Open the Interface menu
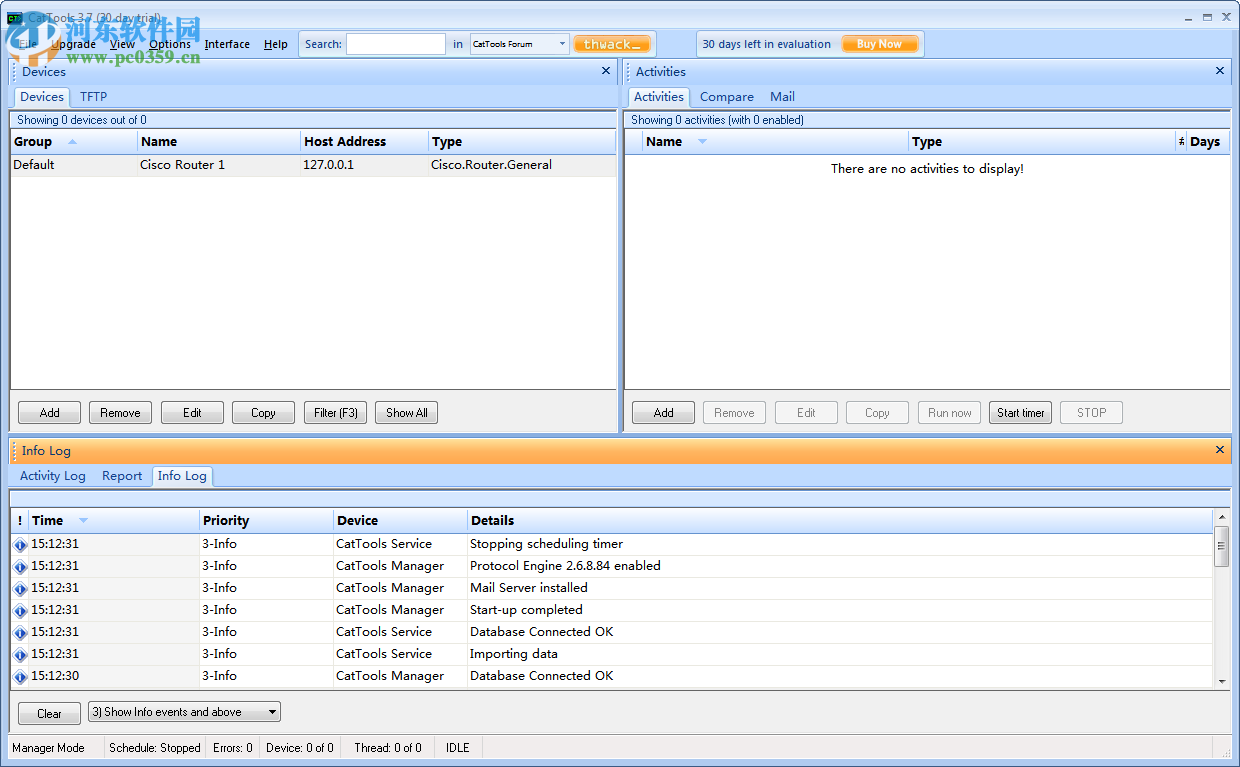This screenshot has width=1240, height=767. coord(227,44)
